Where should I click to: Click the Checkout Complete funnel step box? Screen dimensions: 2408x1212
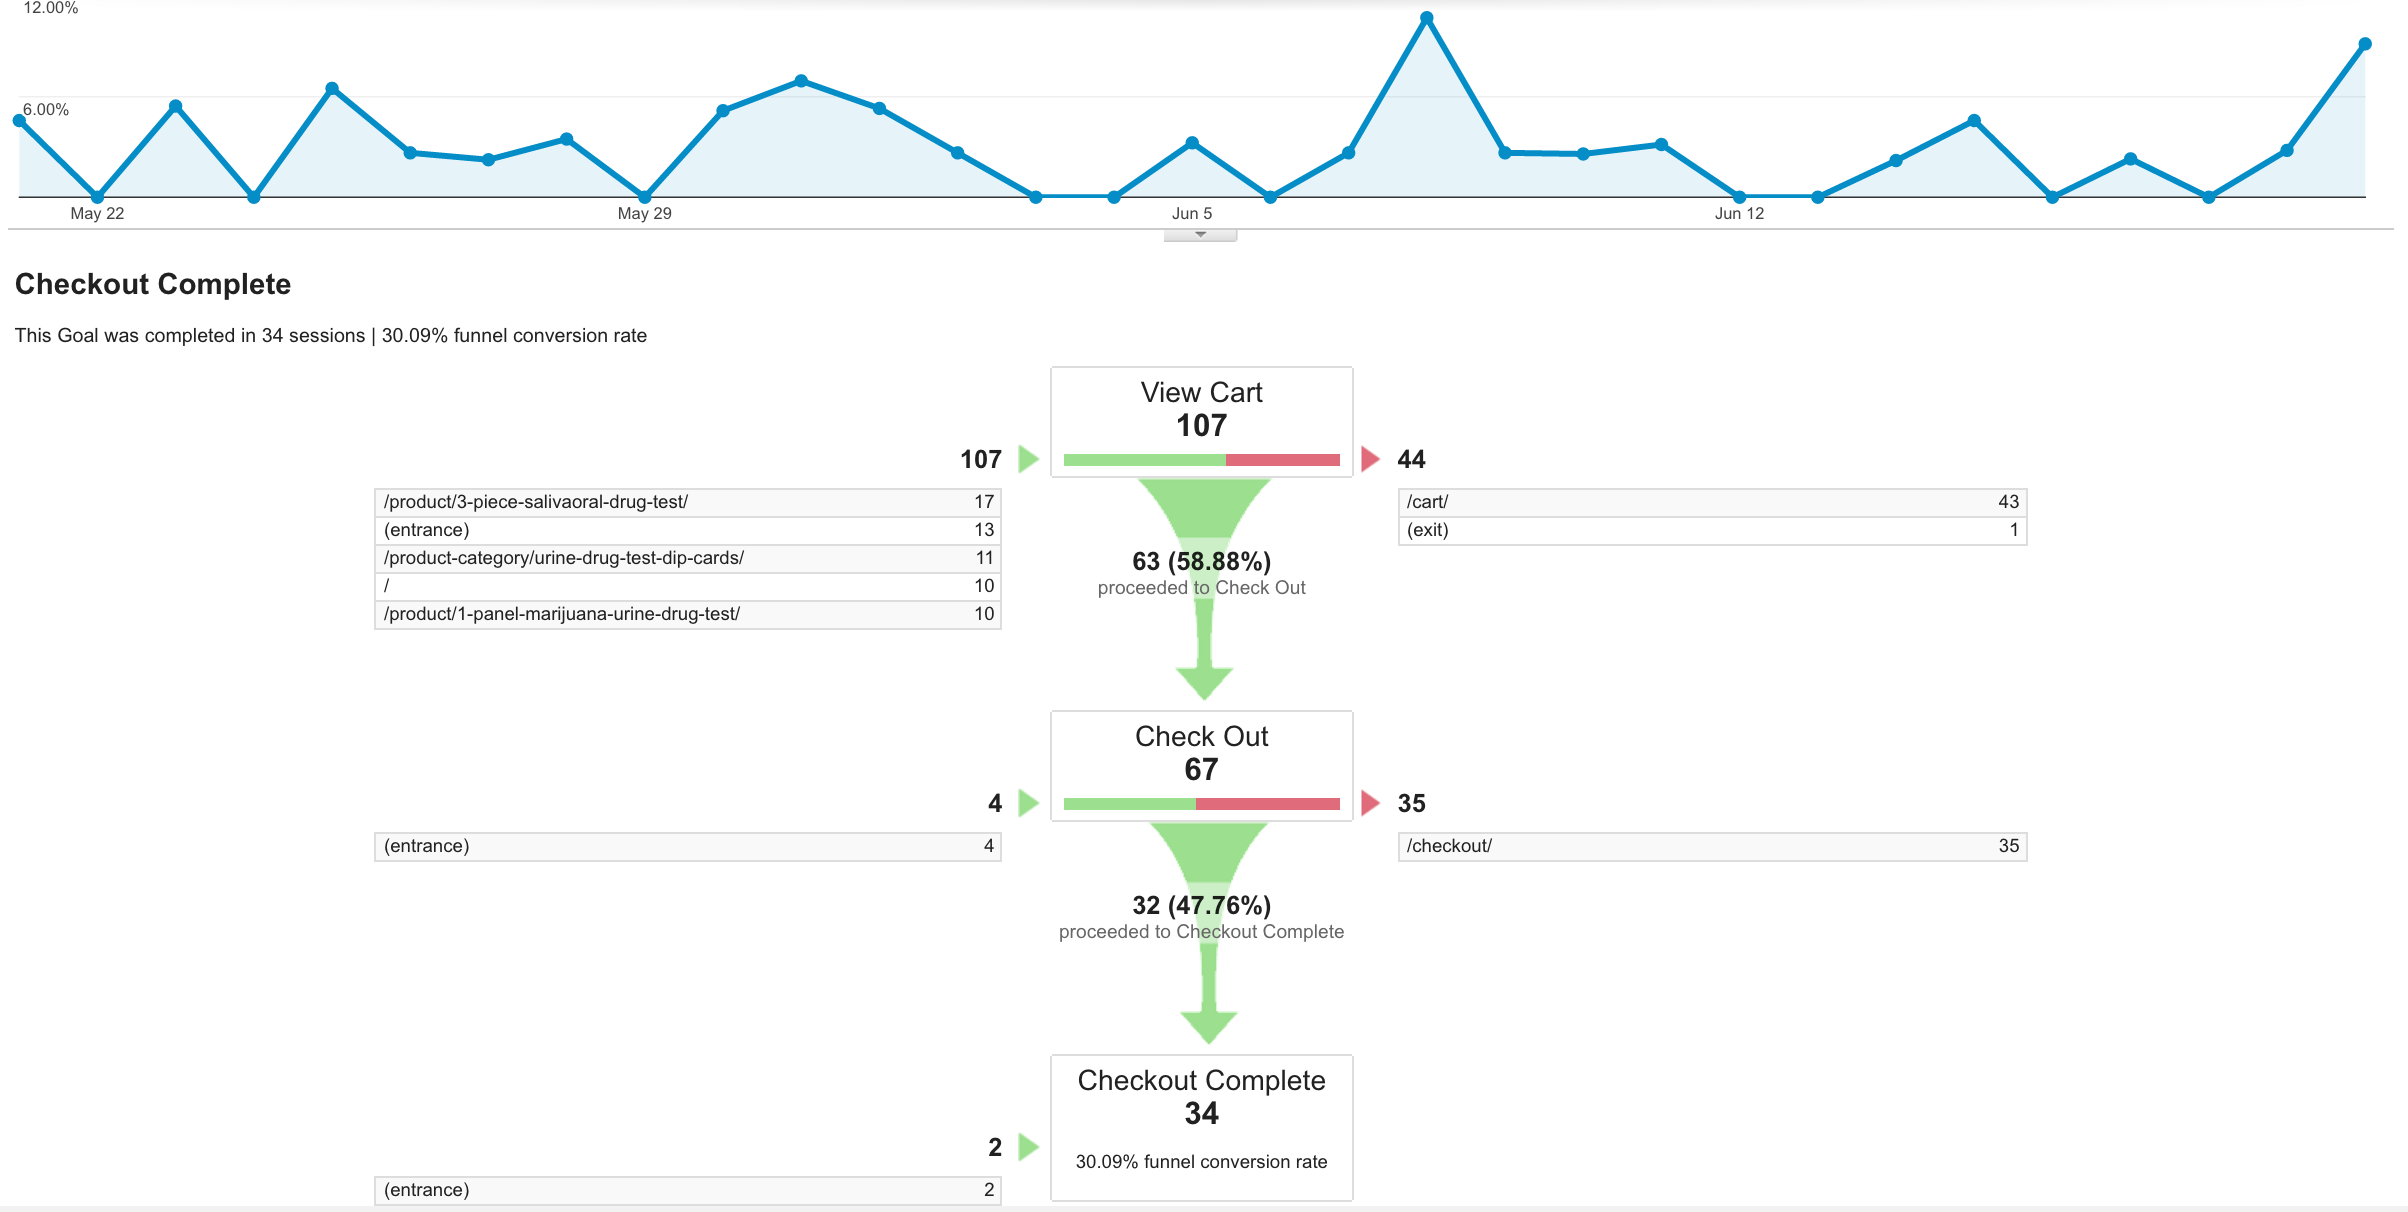coord(1201,1127)
